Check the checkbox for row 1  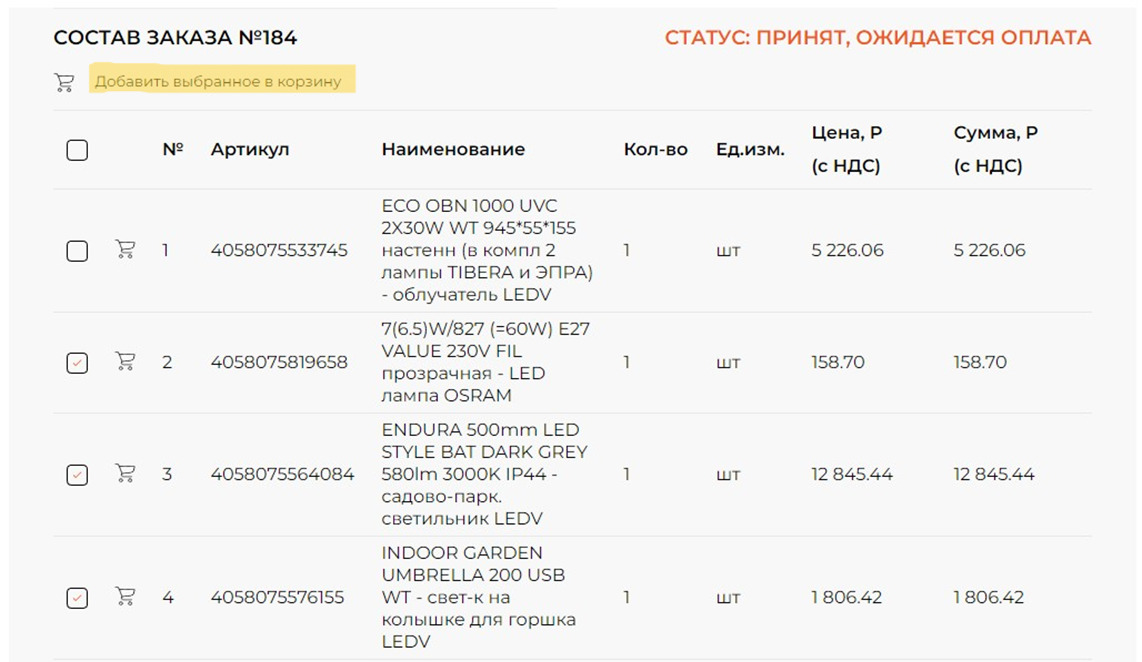[x=77, y=250]
